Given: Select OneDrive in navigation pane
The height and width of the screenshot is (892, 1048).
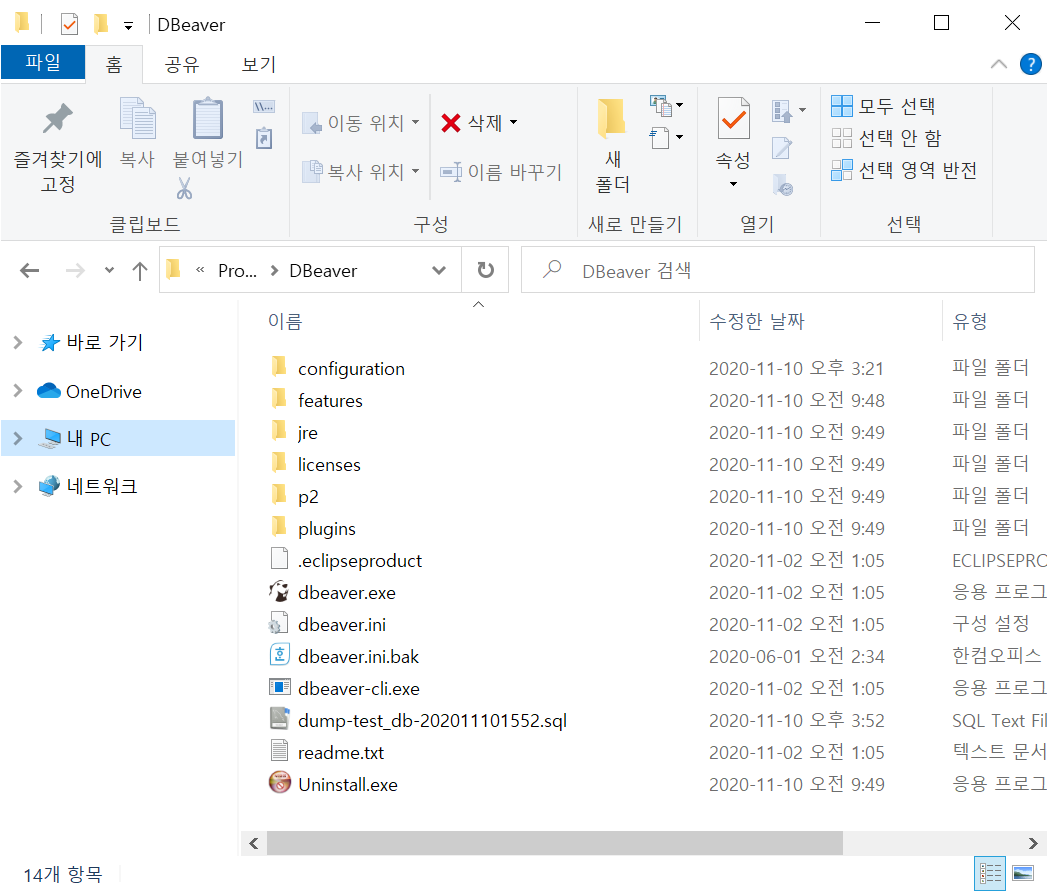Looking at the screenshot, I should [x=104, y=392].
